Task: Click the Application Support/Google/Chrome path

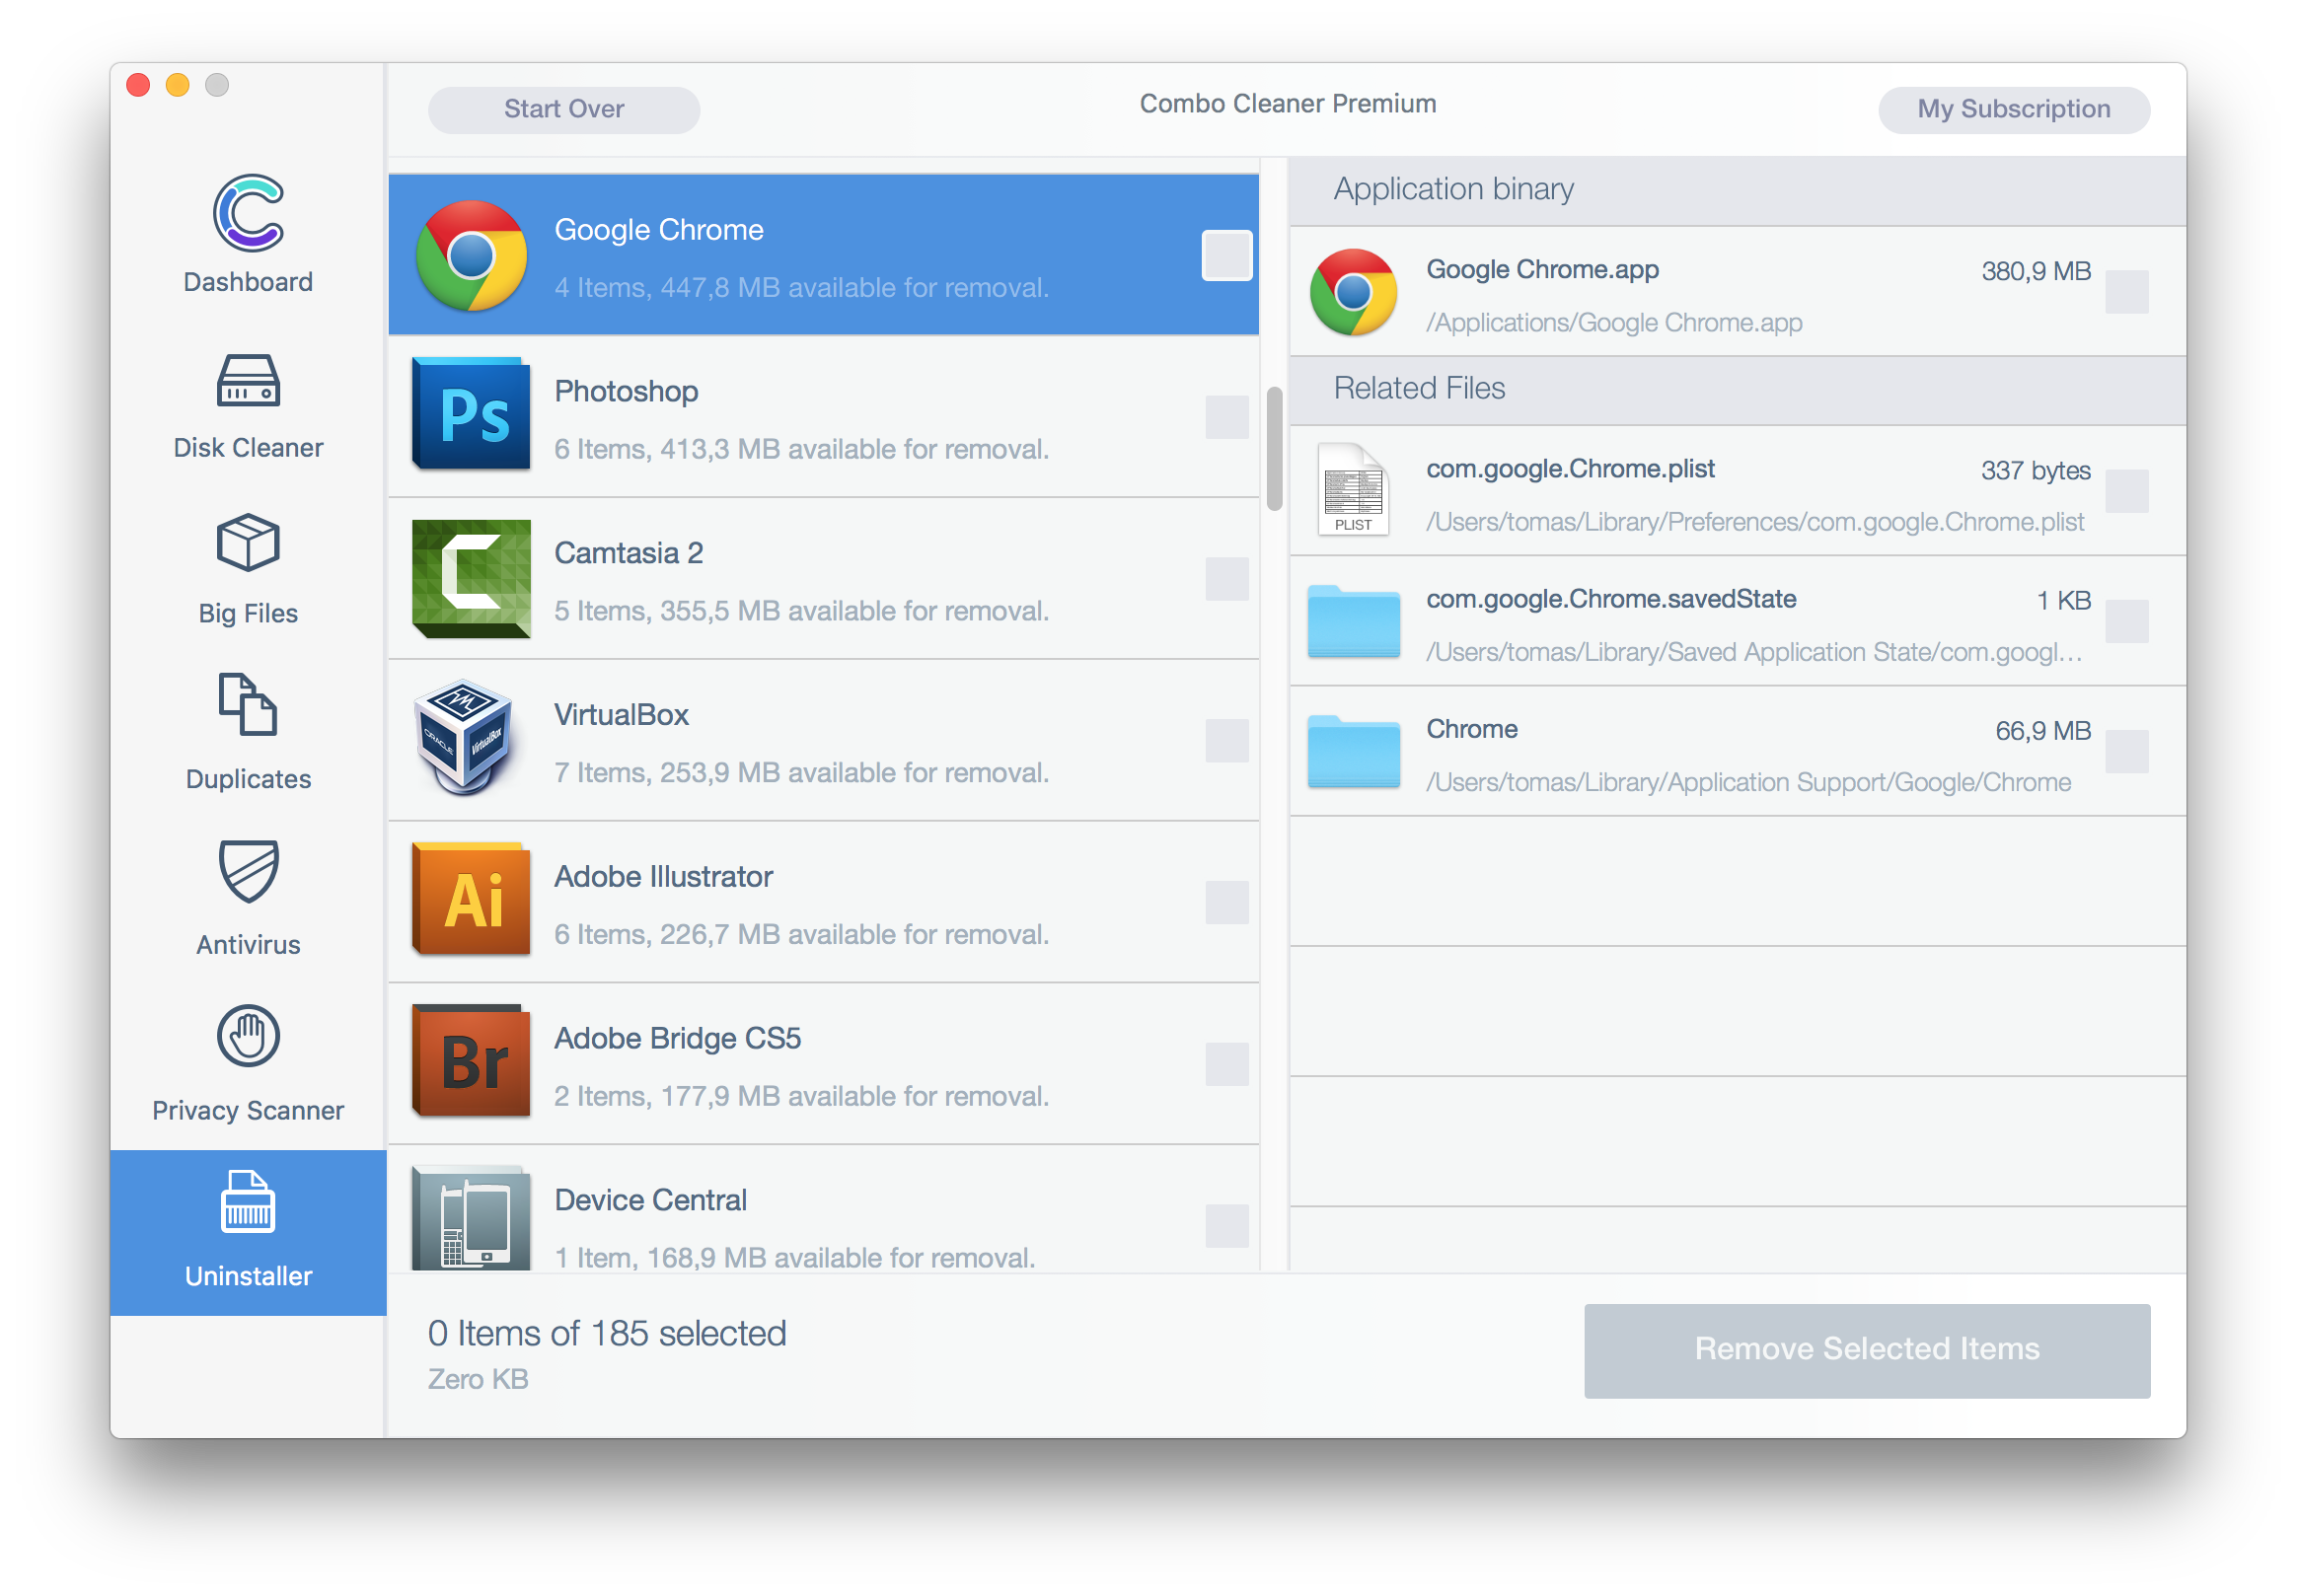Action: [1747, 782]
